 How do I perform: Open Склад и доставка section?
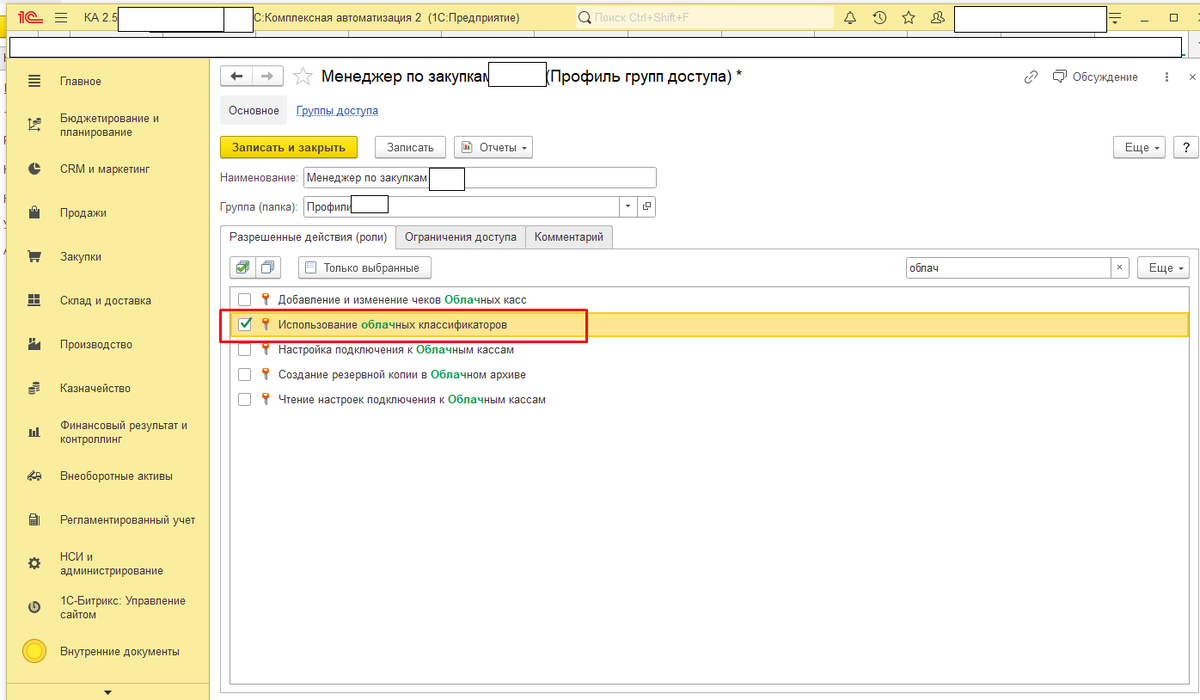(105, 300)
